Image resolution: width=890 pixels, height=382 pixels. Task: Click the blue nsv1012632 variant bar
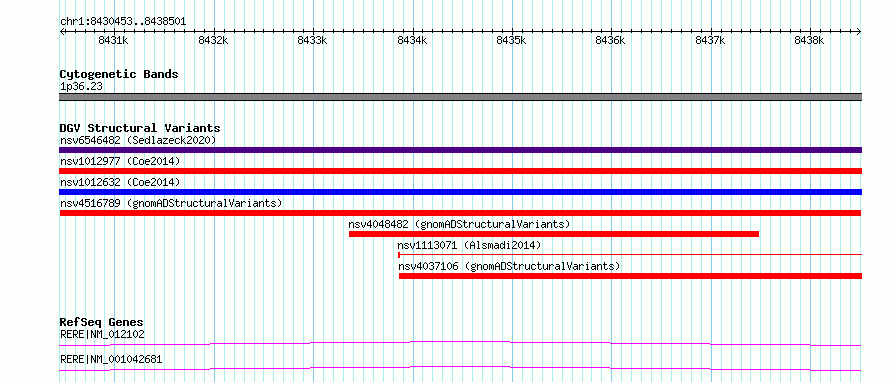tap(460, 192)
